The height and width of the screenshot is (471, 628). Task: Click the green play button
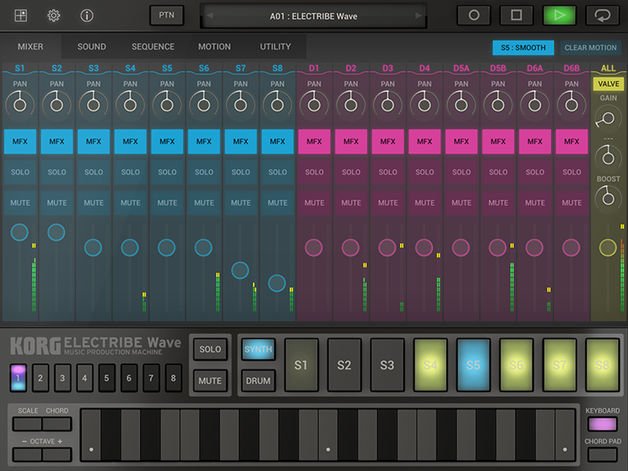[x=559, y=16]
